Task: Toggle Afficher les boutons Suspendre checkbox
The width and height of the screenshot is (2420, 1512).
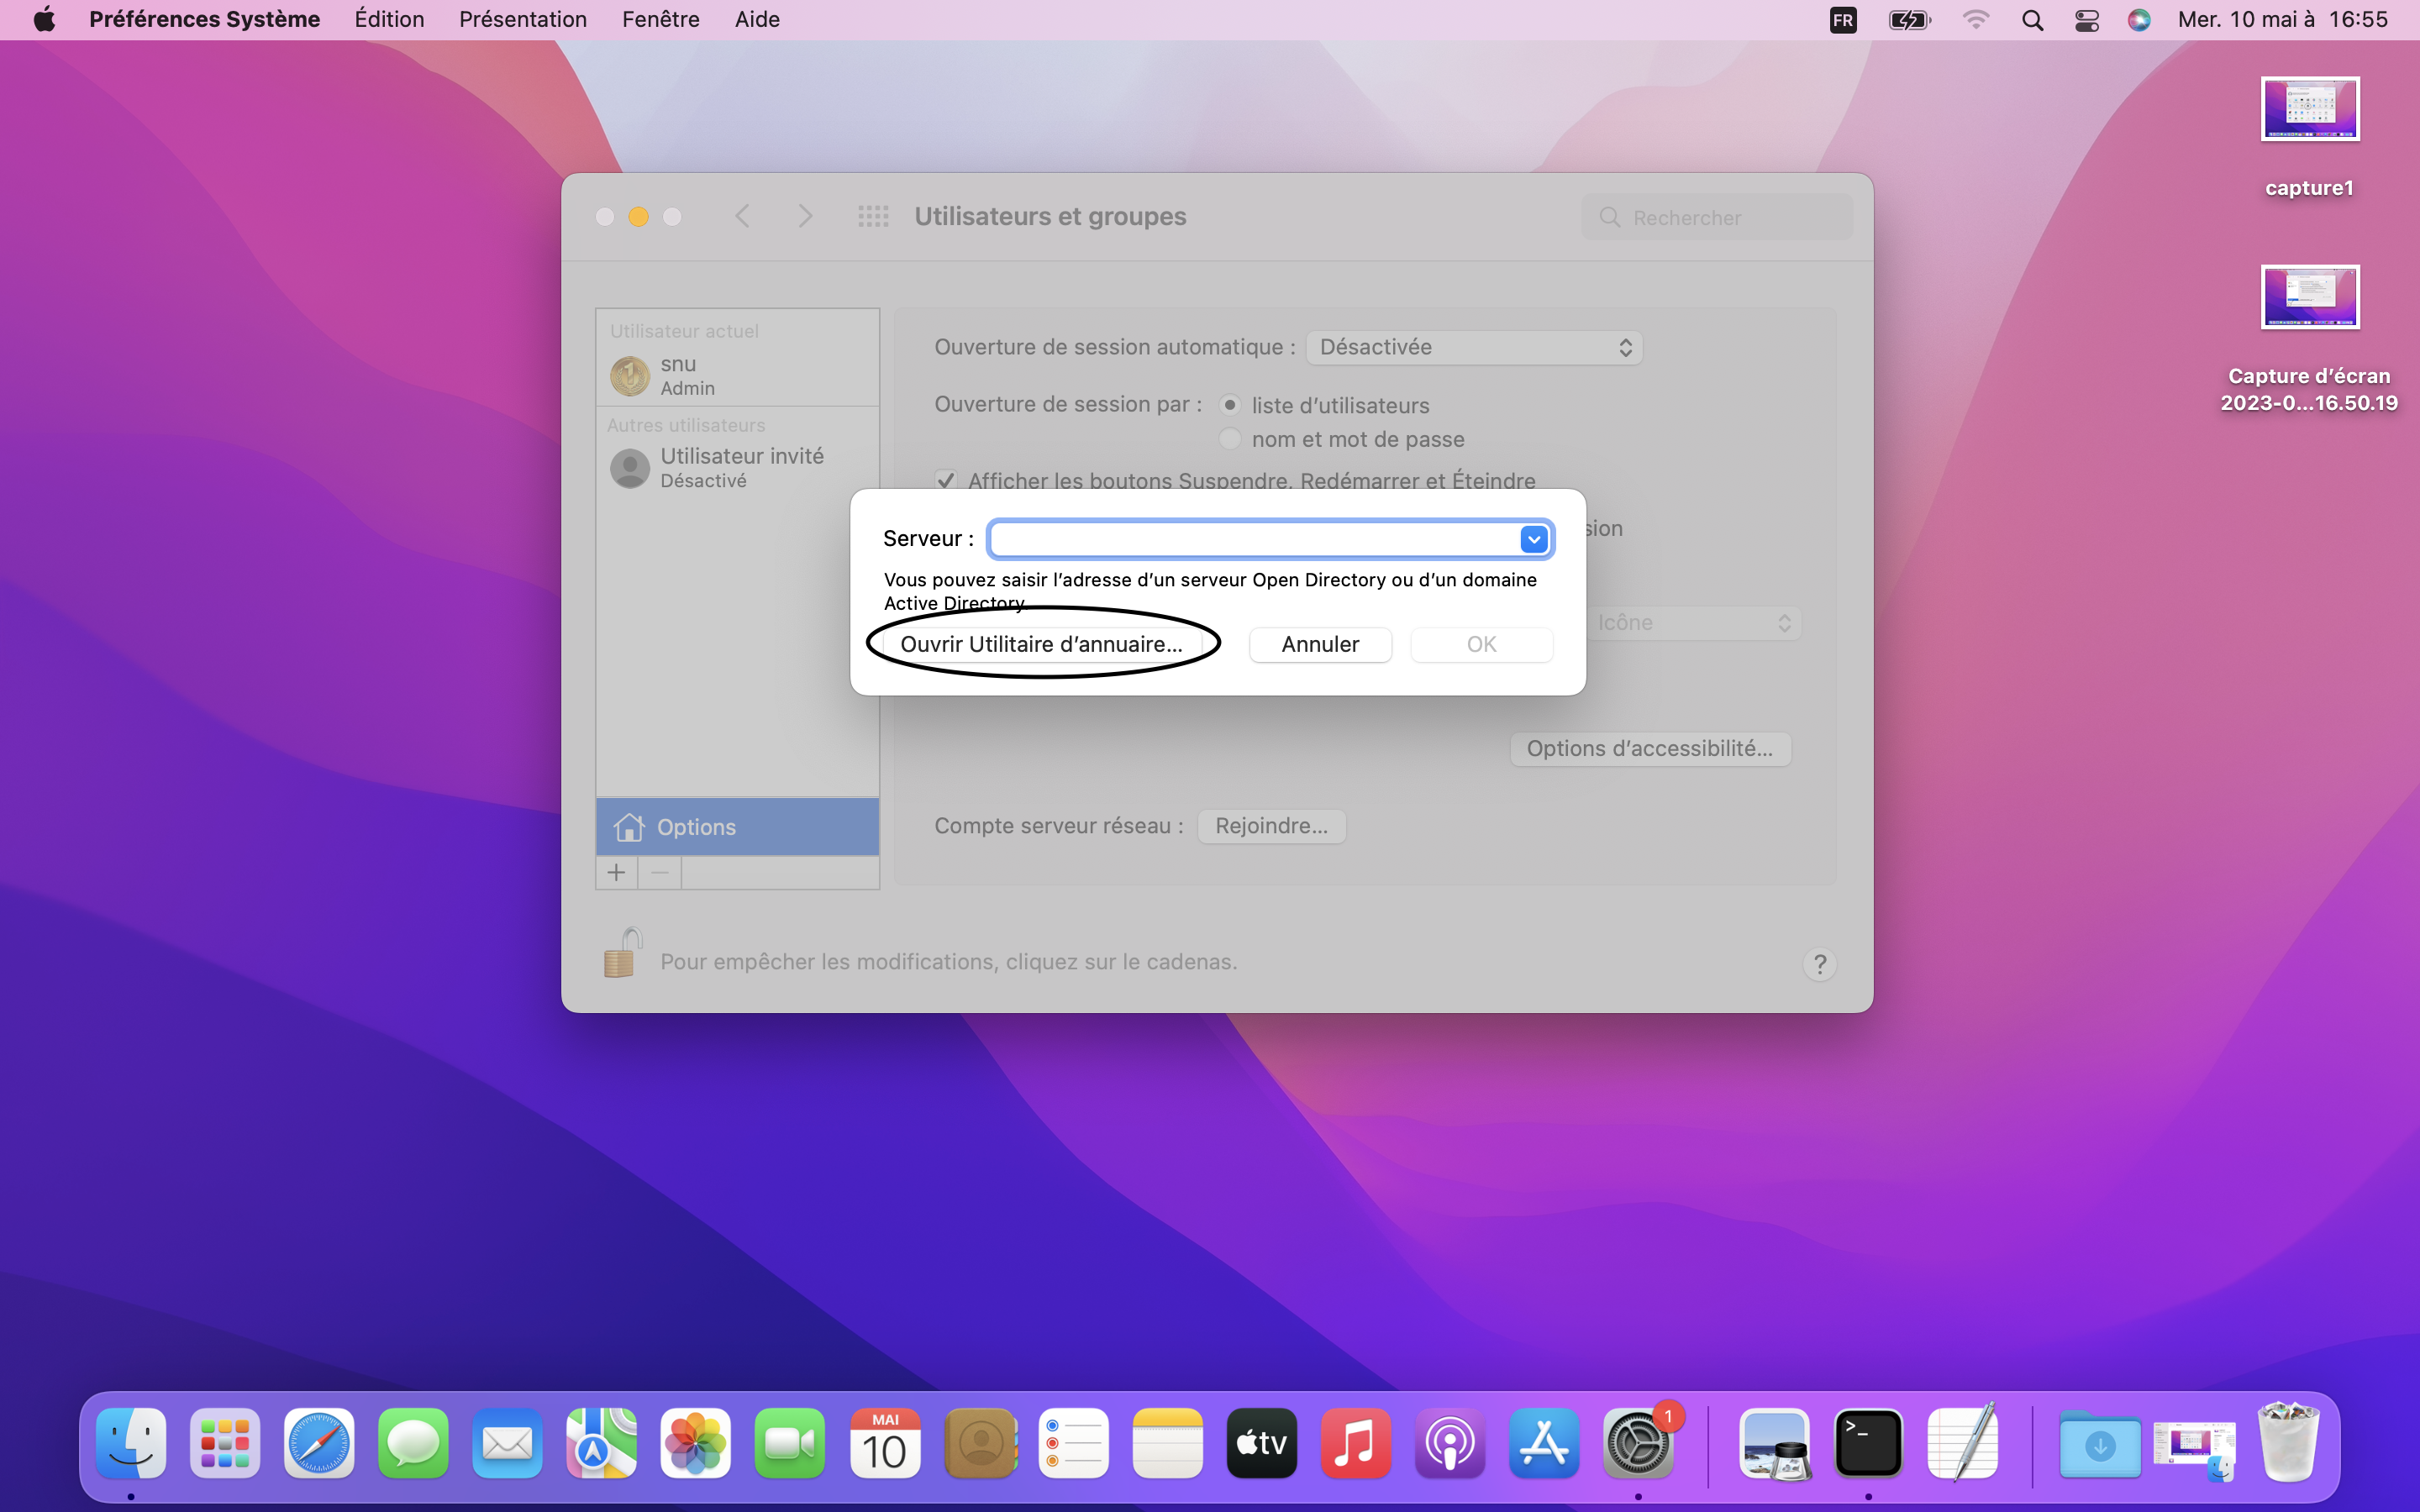Action: pyautogui.click(x=945, y=481)
